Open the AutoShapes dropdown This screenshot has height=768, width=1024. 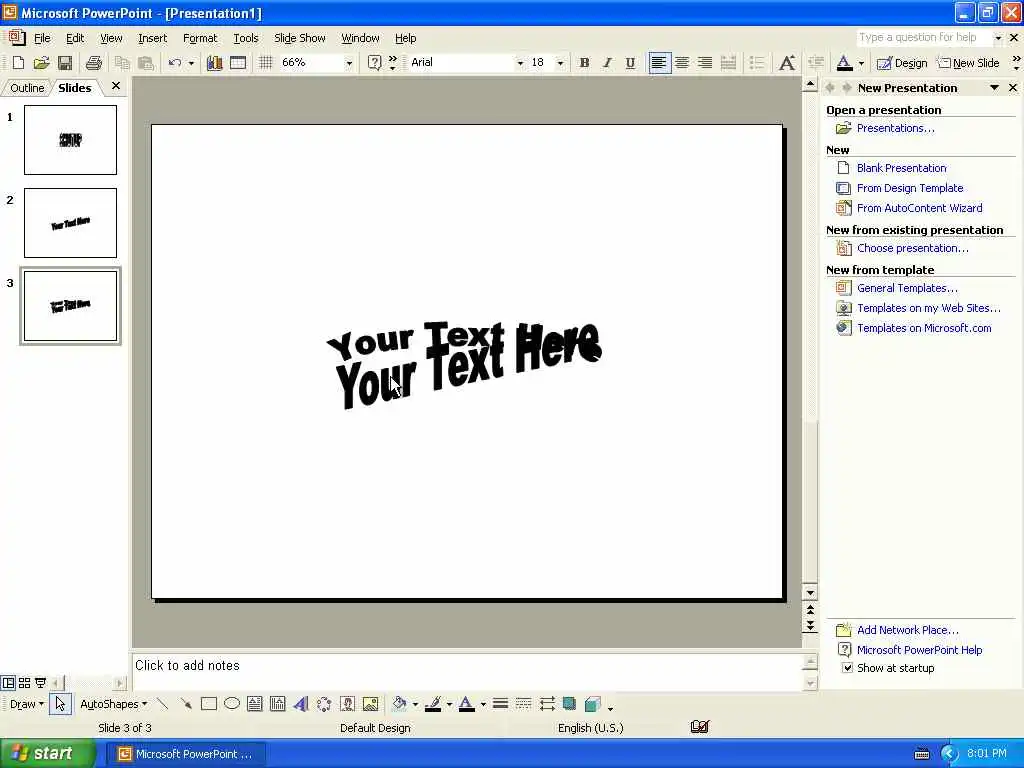[x=114, y=704]
